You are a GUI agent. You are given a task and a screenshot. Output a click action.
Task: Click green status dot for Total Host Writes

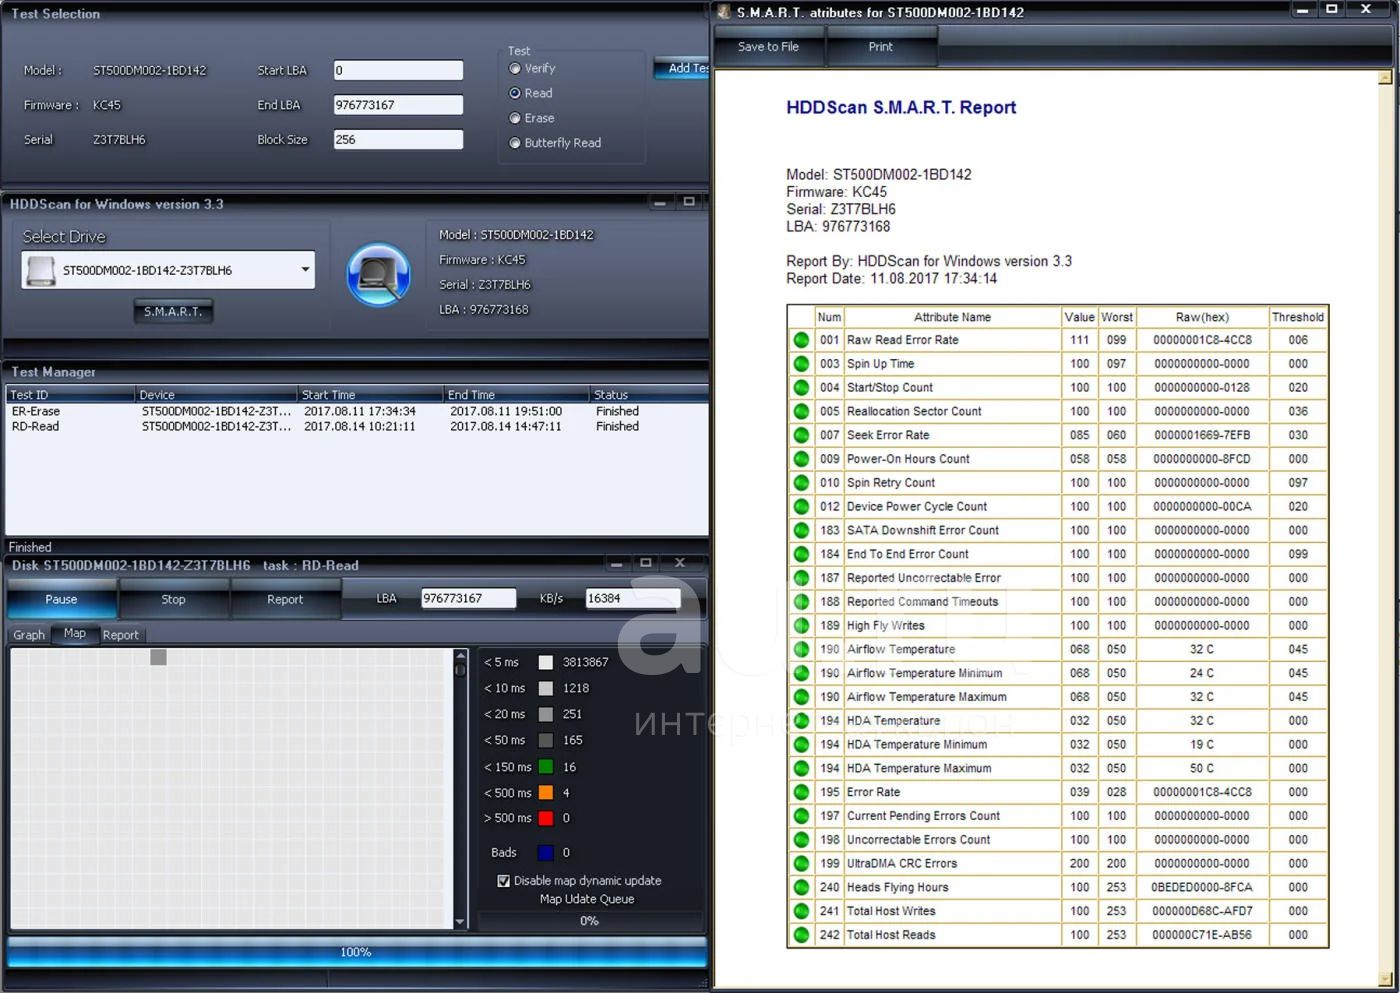[801, 911]
